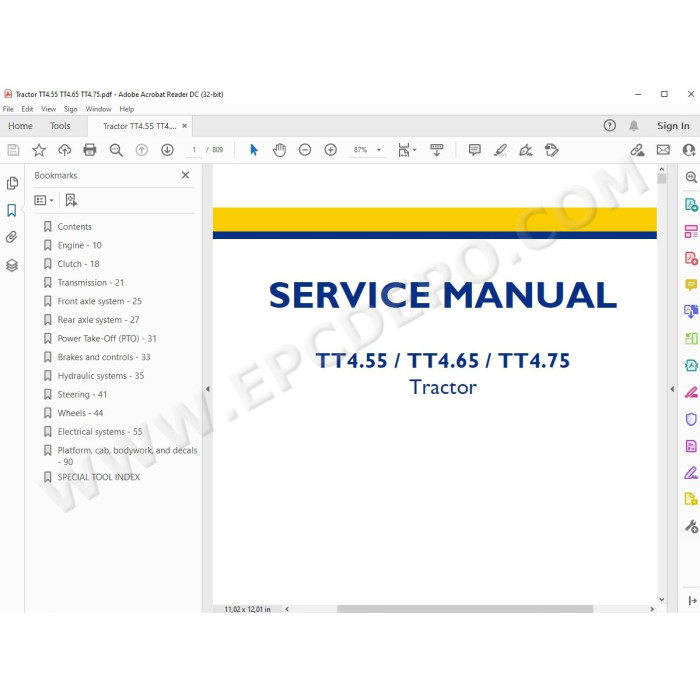The image size is (700, 700).
Task: Open Page Thumbnails panel
Action: click(x=12, y=183)
